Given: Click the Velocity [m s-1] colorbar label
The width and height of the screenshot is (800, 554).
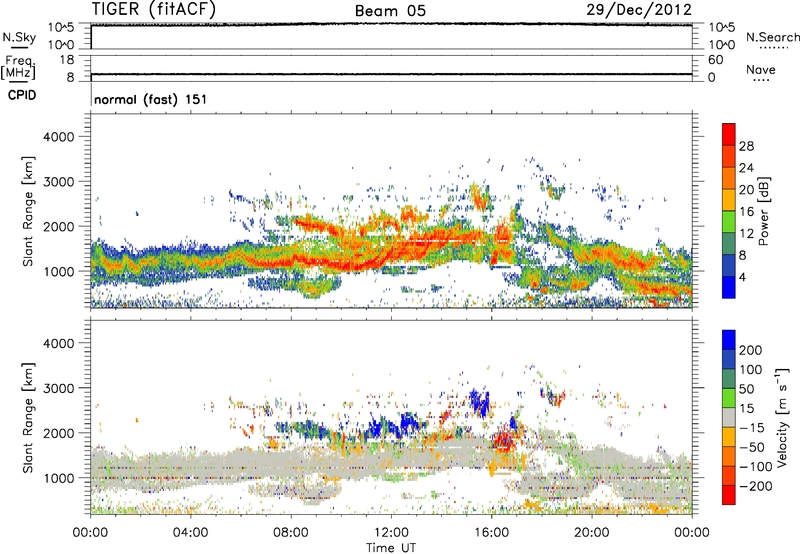Looking at the screenshot, I should pos(783,417).
